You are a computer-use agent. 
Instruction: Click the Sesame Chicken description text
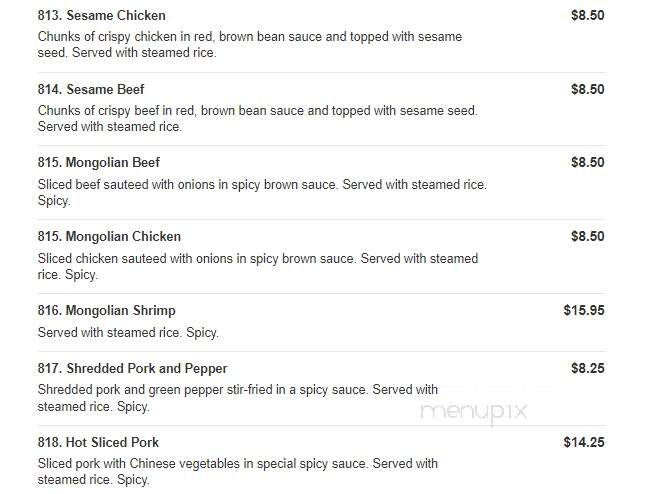250,45
